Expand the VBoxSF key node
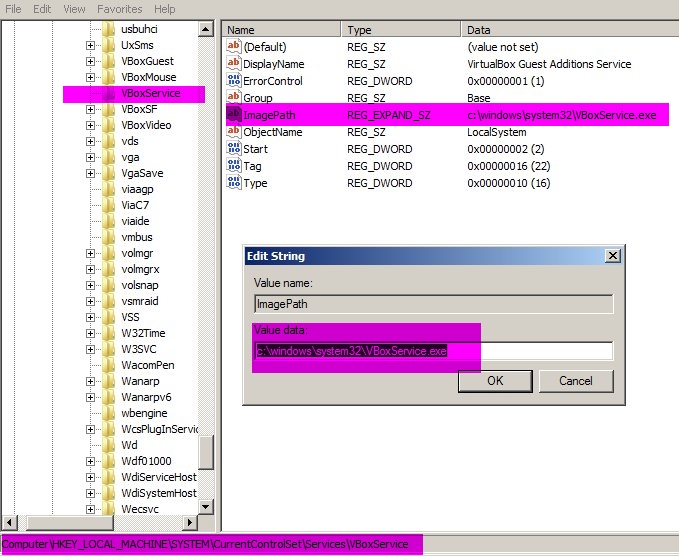679x556 pixels. click(x=90, y=110)
